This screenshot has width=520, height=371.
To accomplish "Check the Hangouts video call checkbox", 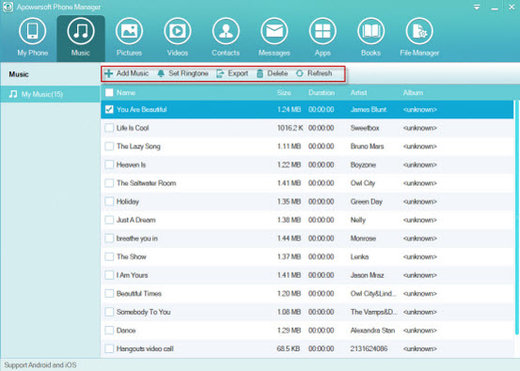I will pos(109,348).
